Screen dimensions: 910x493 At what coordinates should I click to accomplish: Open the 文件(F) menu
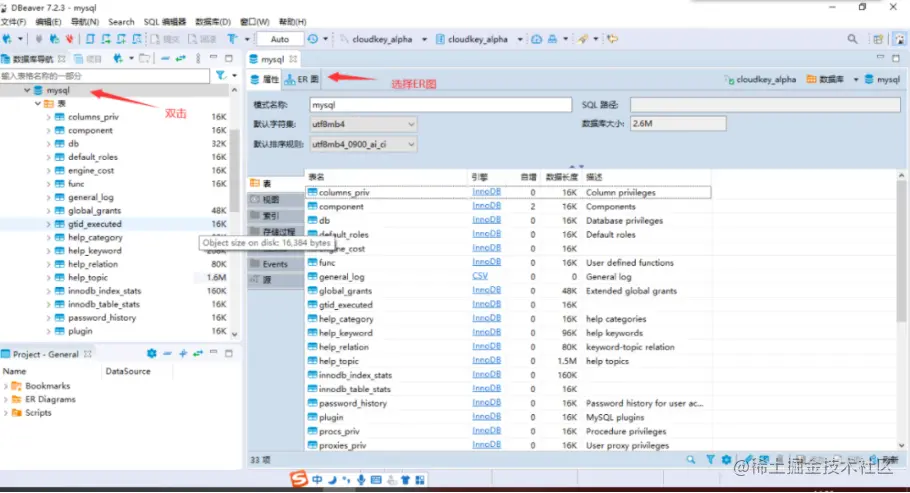point(13,21)
